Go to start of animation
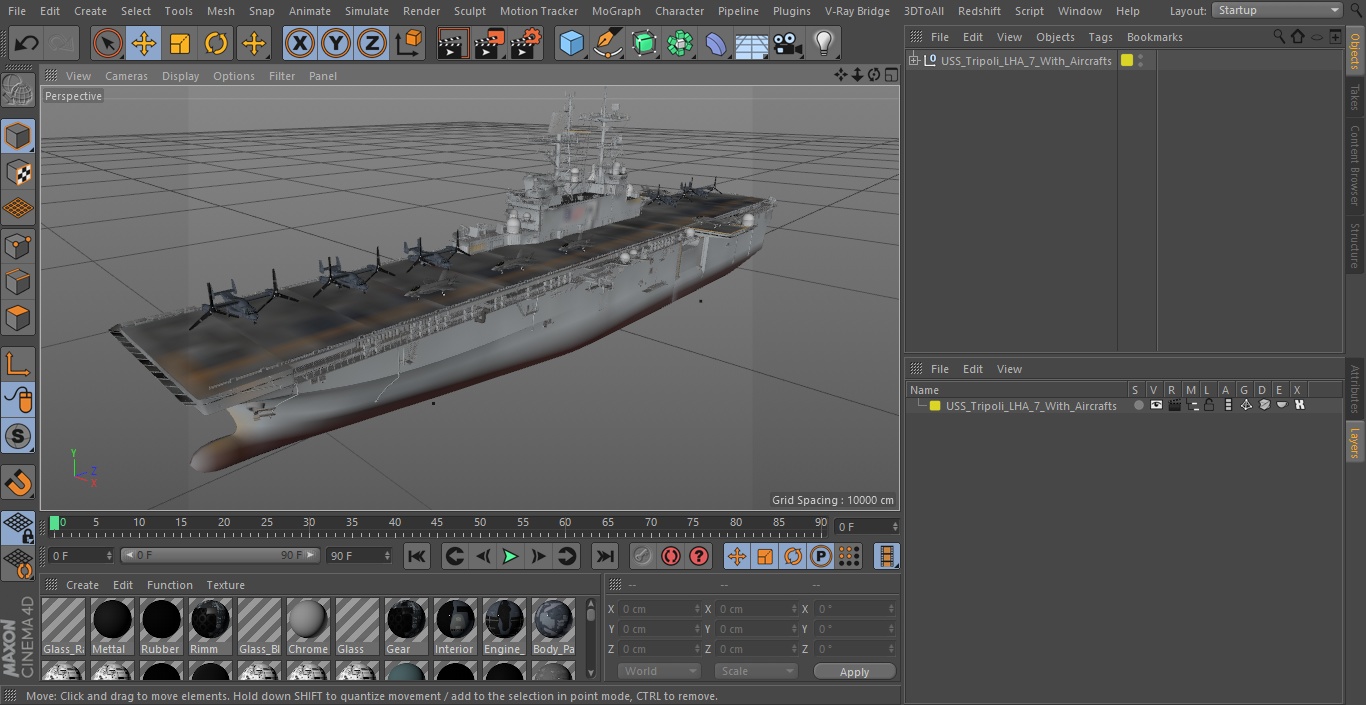 click(x=417, y=556)
